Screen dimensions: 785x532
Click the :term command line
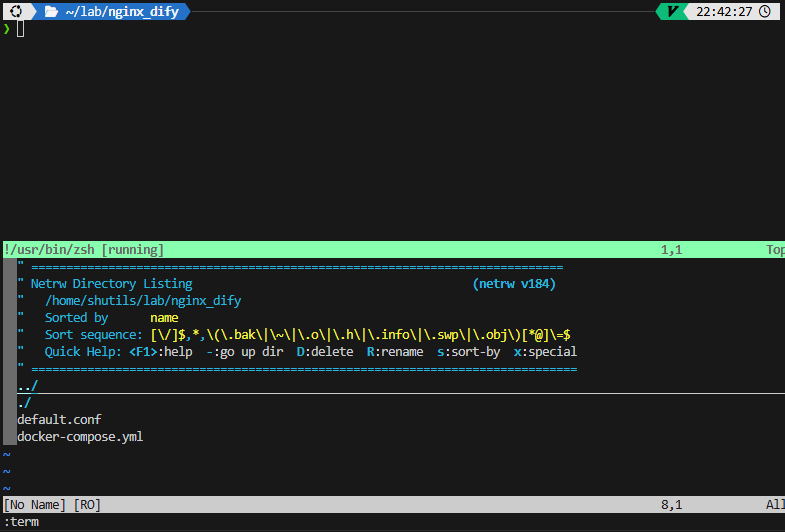[22, 522]
